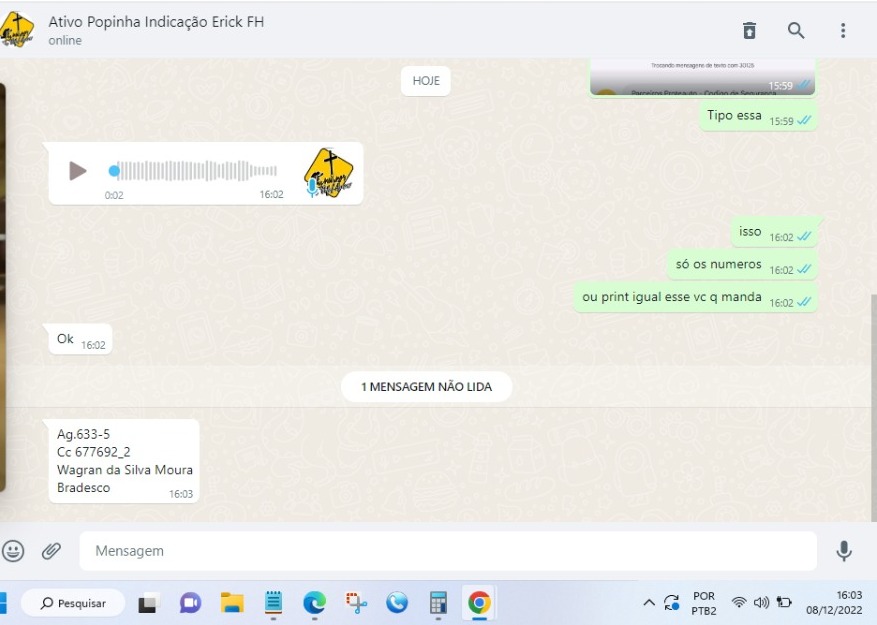This screenshot has height=625, width=877.
Task: Open the three-dot chat menu
Action: pos(843,30)
